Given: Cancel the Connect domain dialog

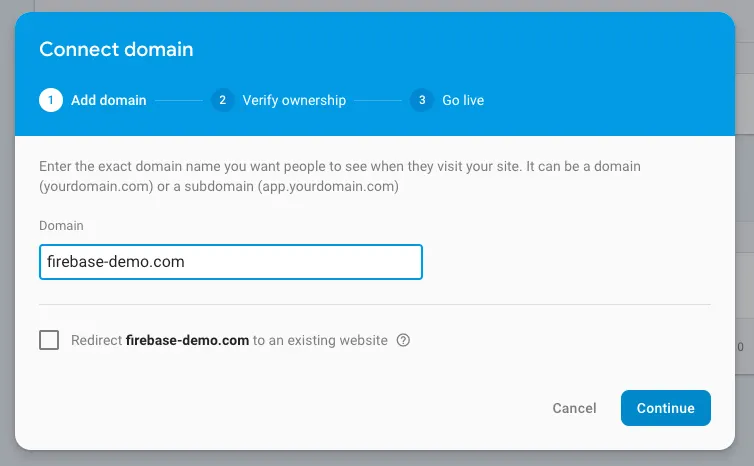Looking at the screenshot, I should pyautogui.click(x=574, y=408).
